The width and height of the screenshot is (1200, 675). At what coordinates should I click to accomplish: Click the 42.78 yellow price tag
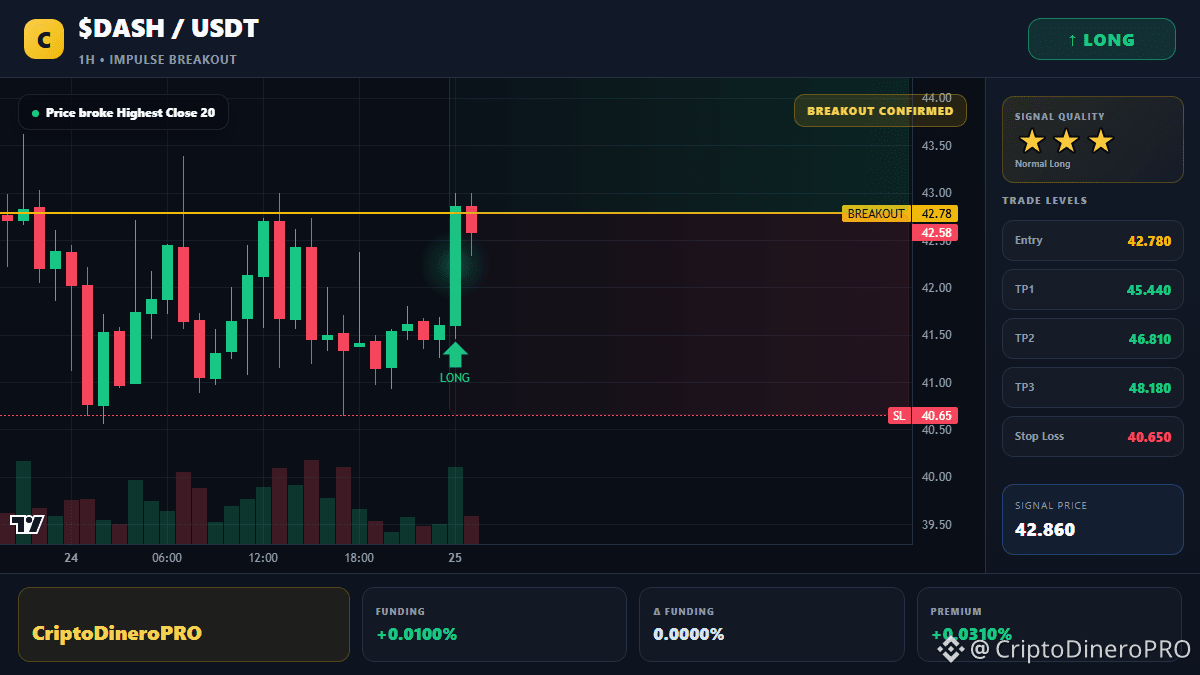click(x=936, y=214)
